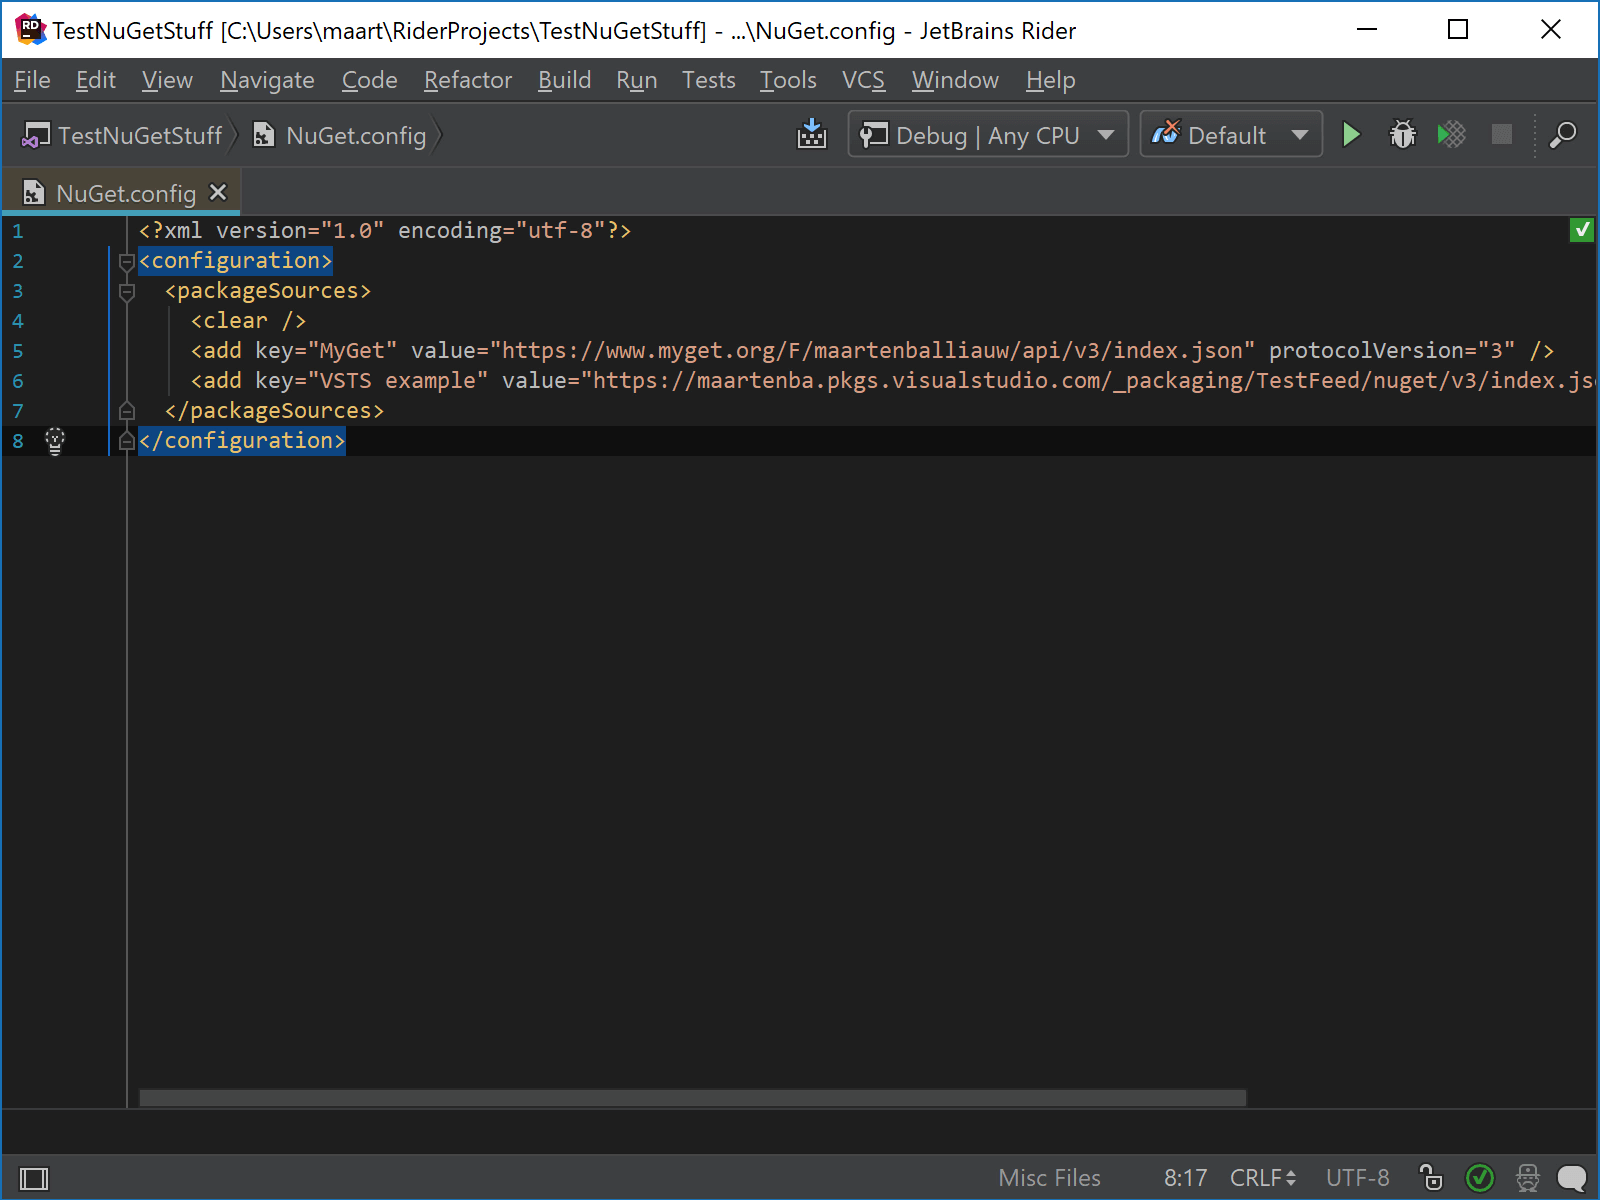This screenshot has width=1600, height=1200.
Task: Click TestNuGetStuff breadcrumb label
Action: 140,135
